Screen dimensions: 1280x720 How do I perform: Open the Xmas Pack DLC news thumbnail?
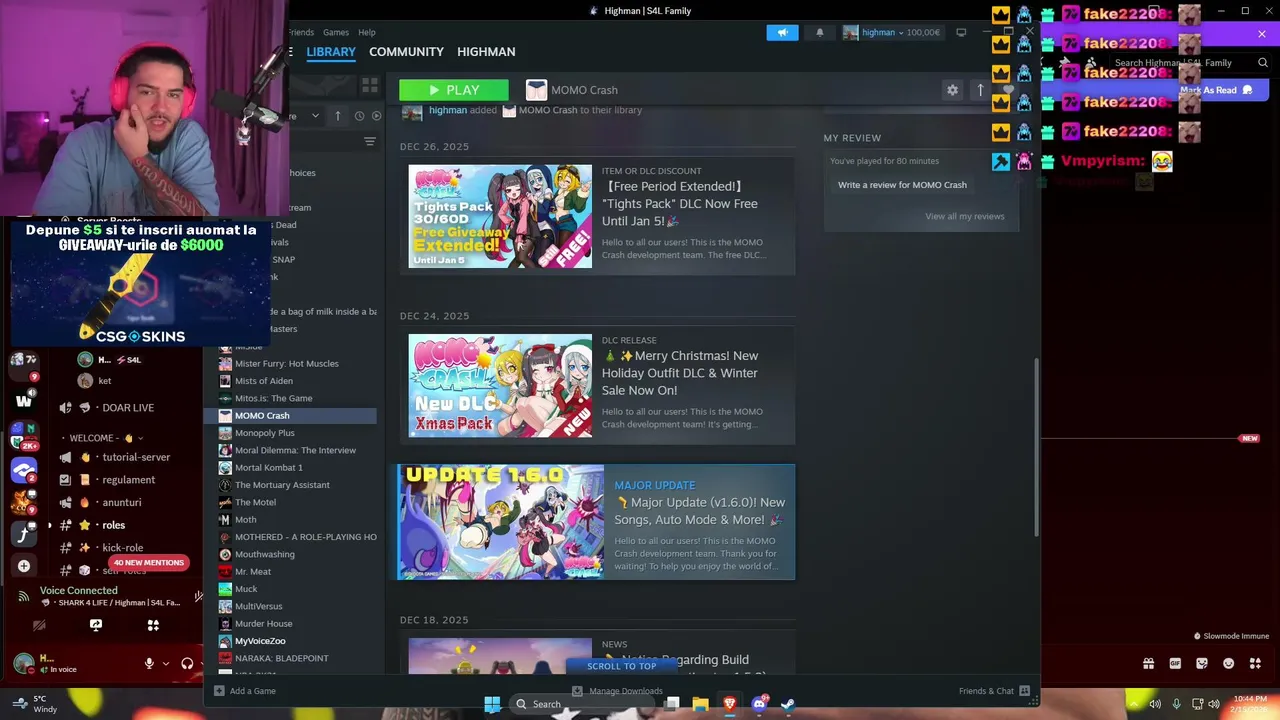tap(500, 385)
